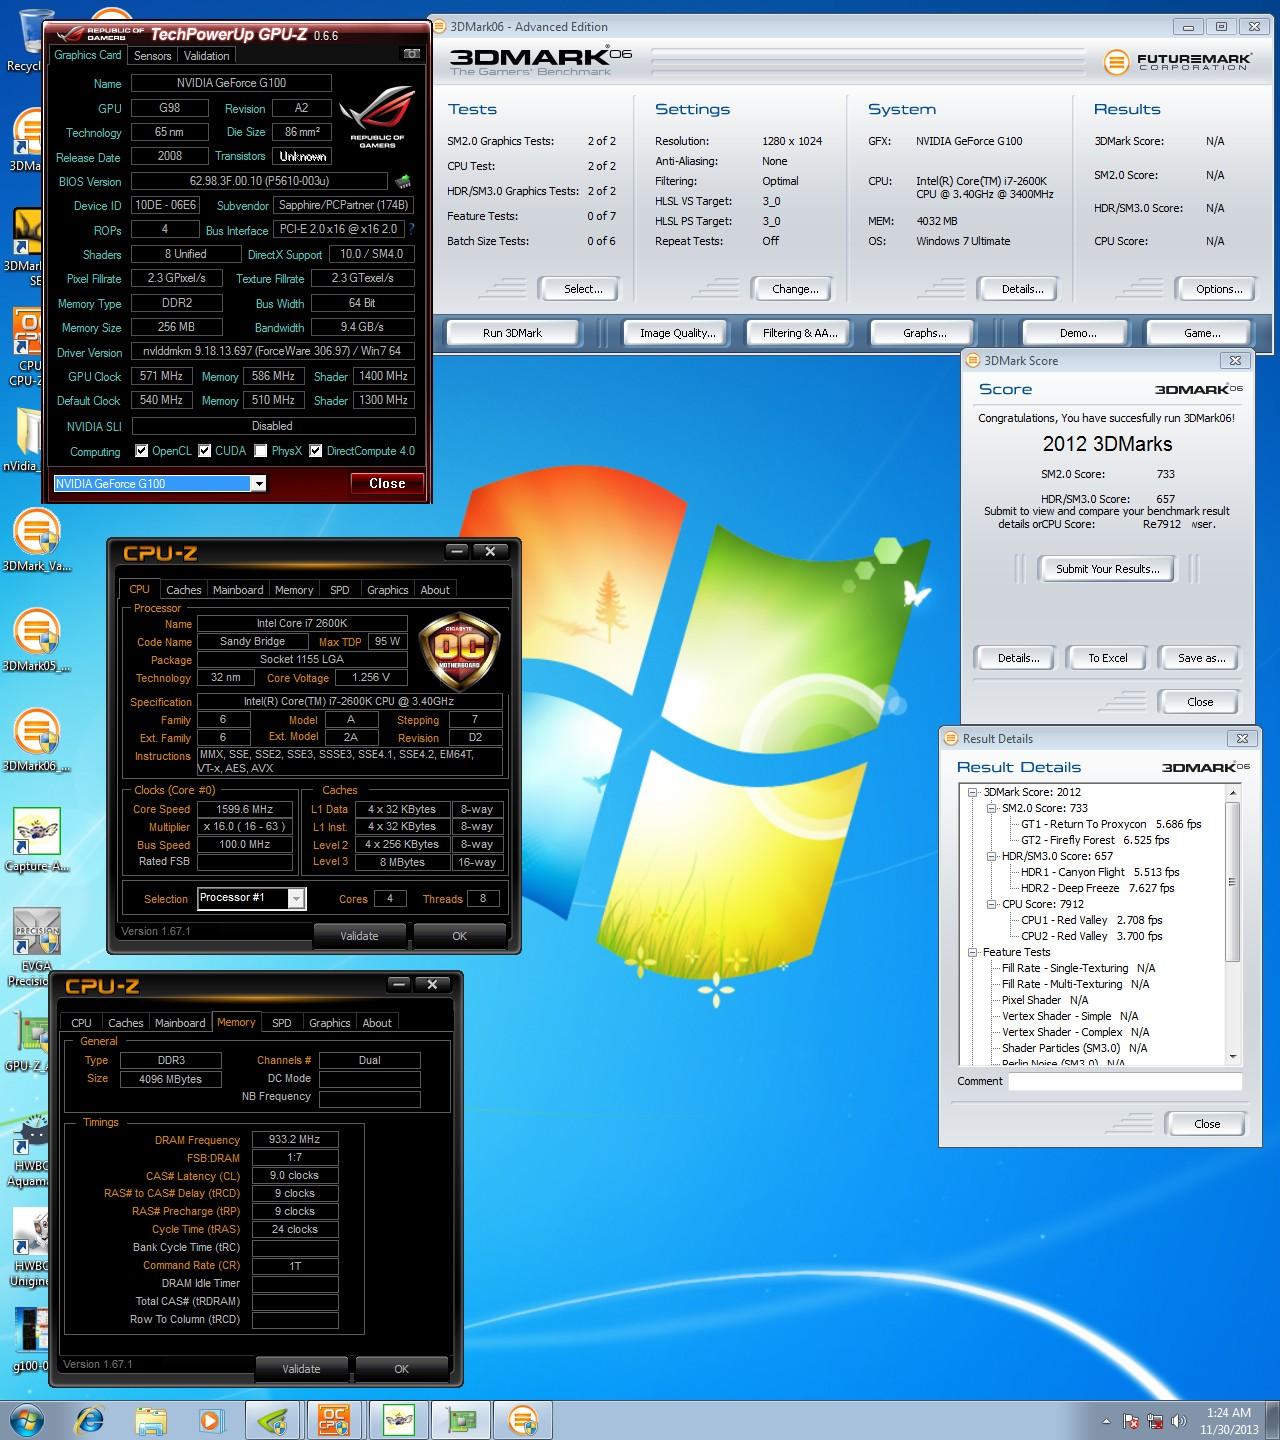Click the Change... settings button in 3DMark06
1280x1440 pixels.
coord(795,289)
